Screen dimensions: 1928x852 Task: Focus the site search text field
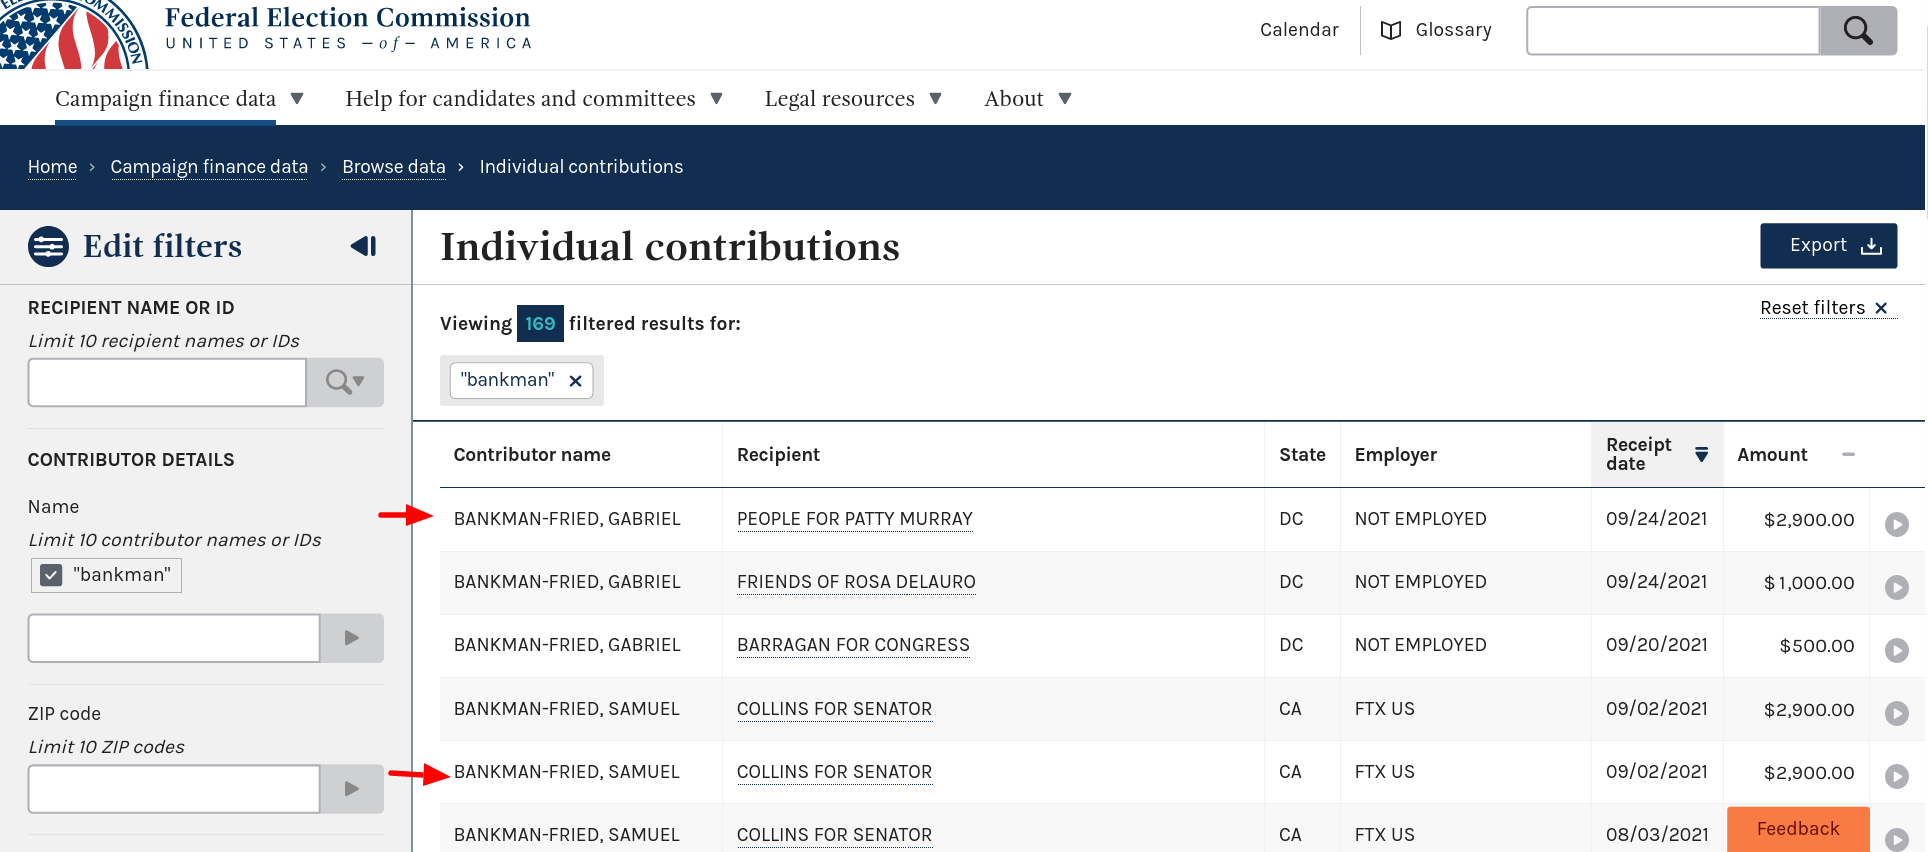pos(1673,31)
